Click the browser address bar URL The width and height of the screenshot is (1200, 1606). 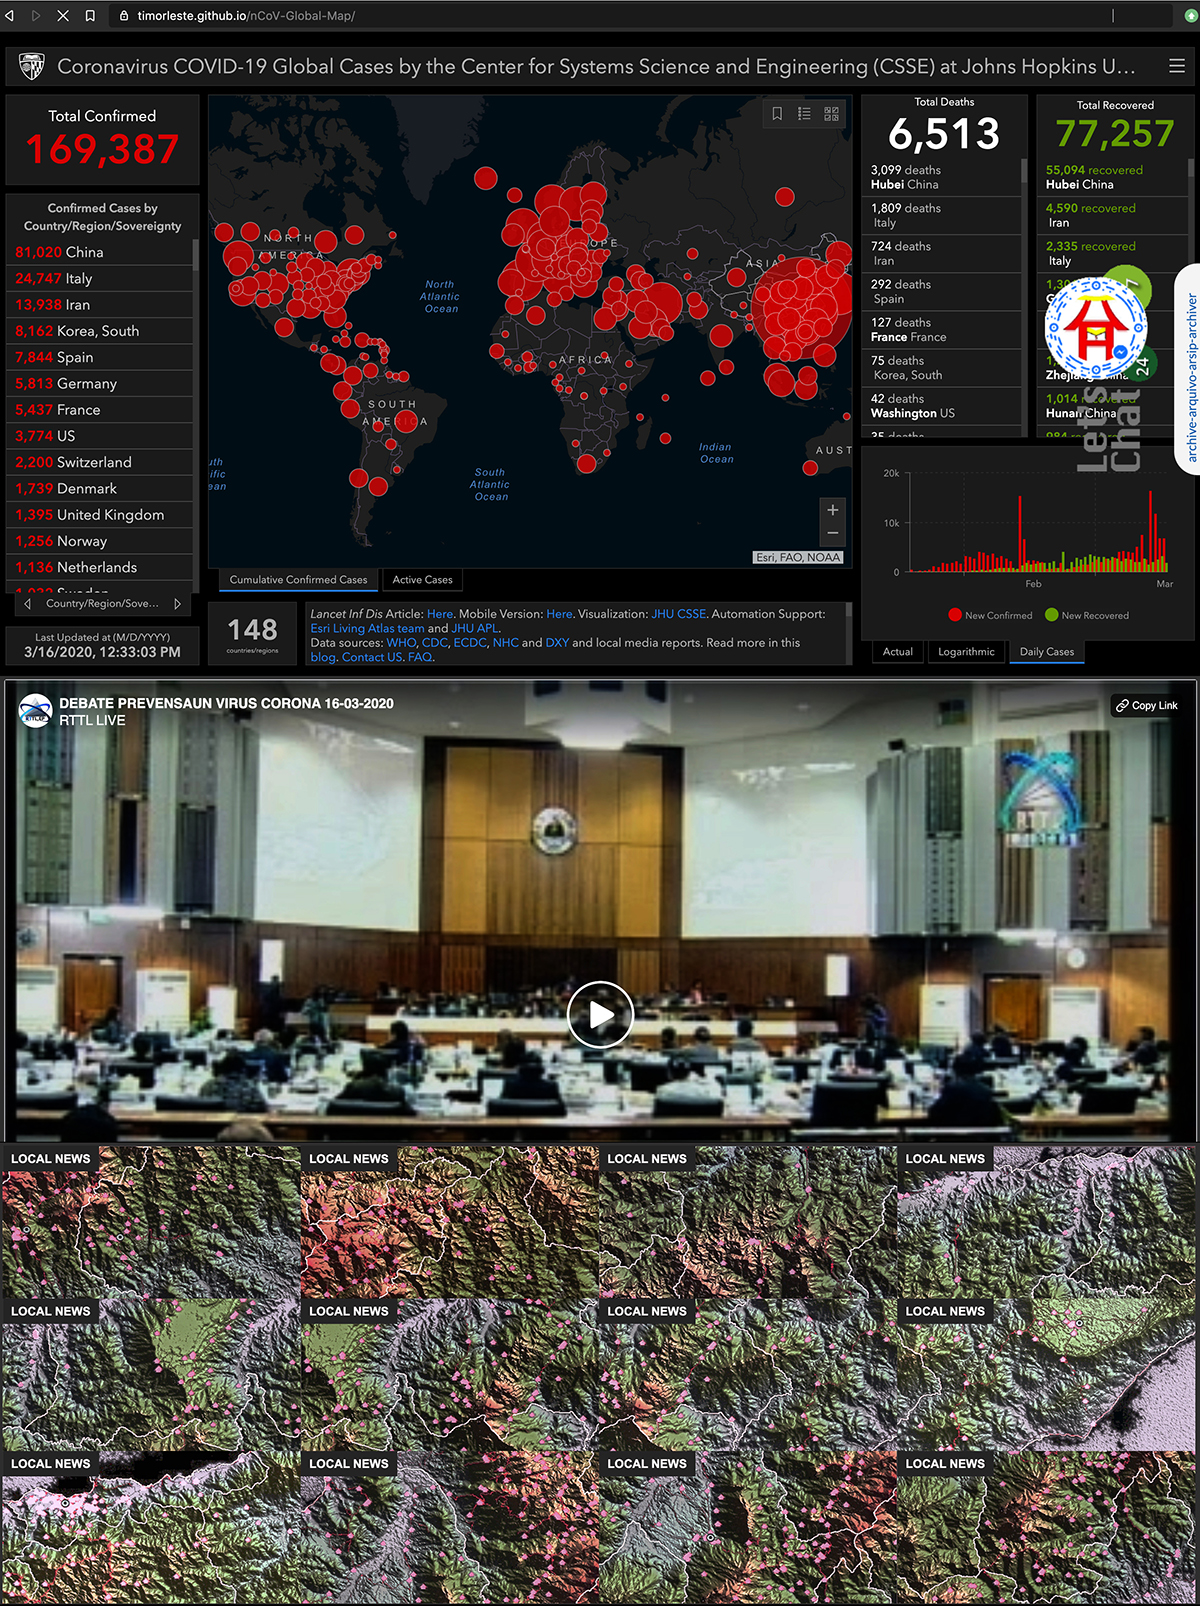(x=246, y=16)
